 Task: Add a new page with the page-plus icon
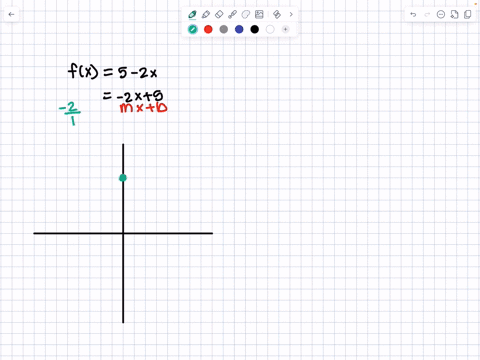pyautogui.click(x=454, y=14)
